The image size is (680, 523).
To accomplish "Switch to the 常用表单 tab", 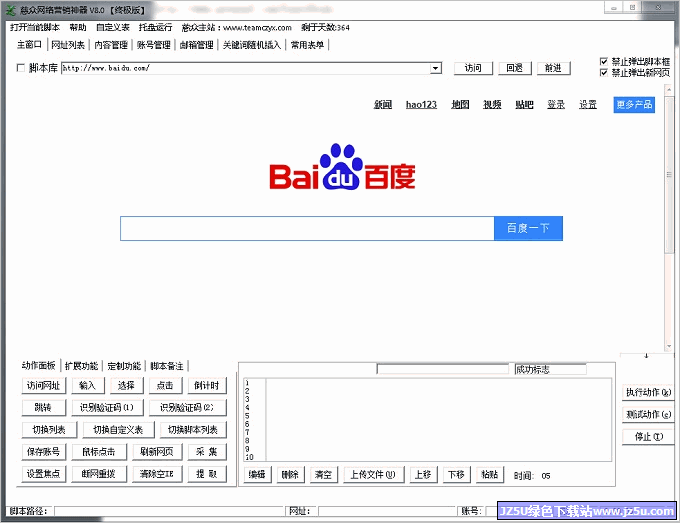I will click(307, 45).
